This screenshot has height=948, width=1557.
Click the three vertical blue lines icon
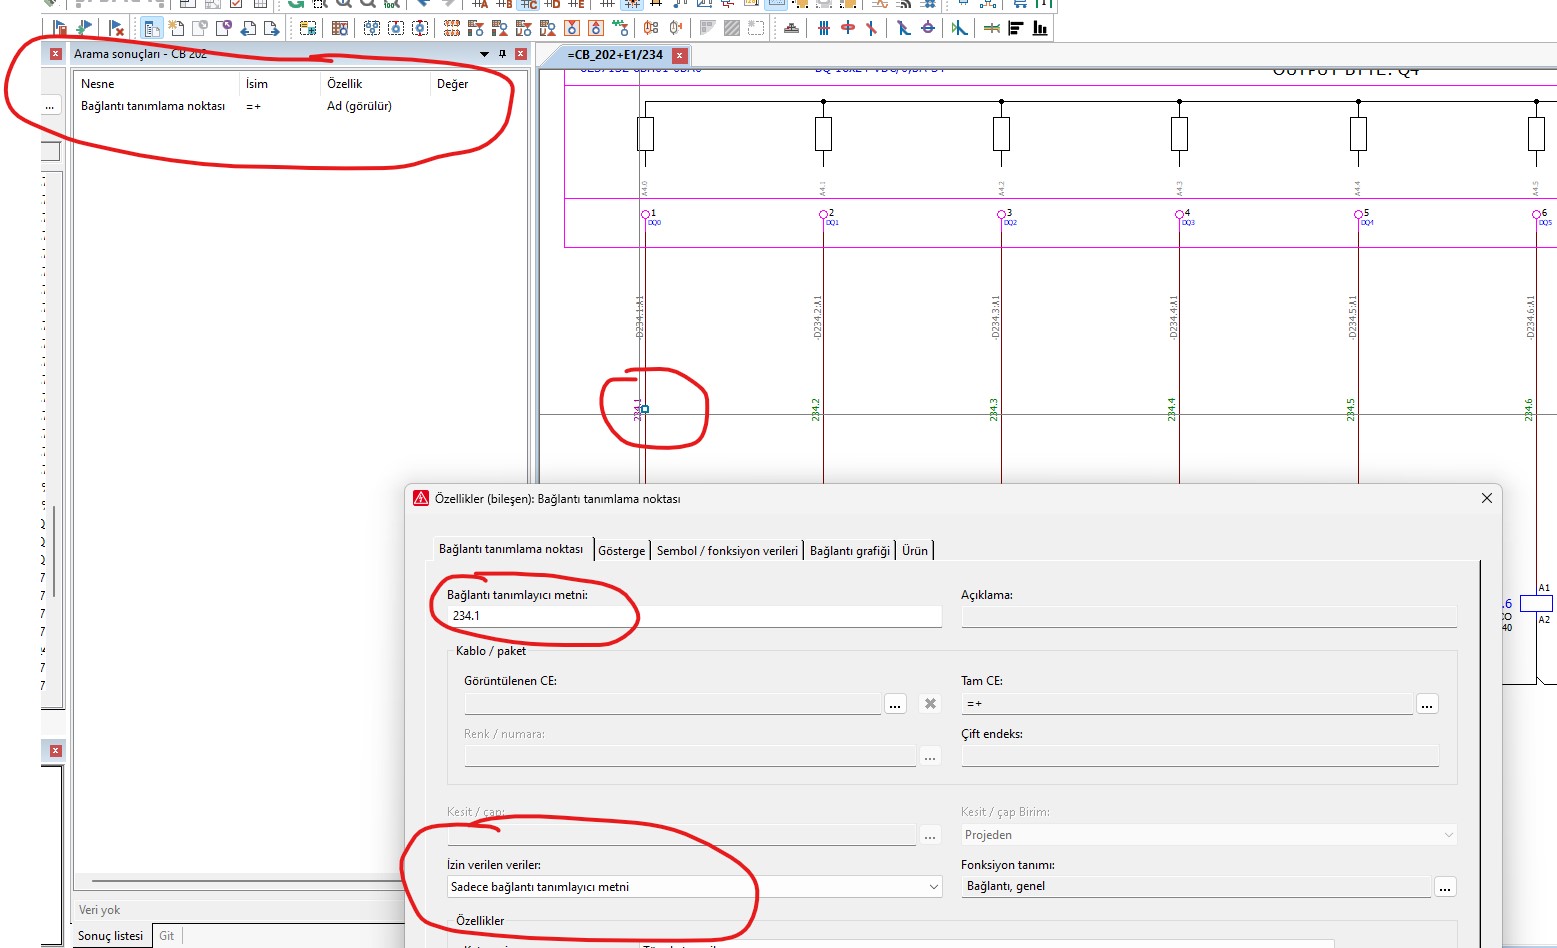(x=824, y=28)
